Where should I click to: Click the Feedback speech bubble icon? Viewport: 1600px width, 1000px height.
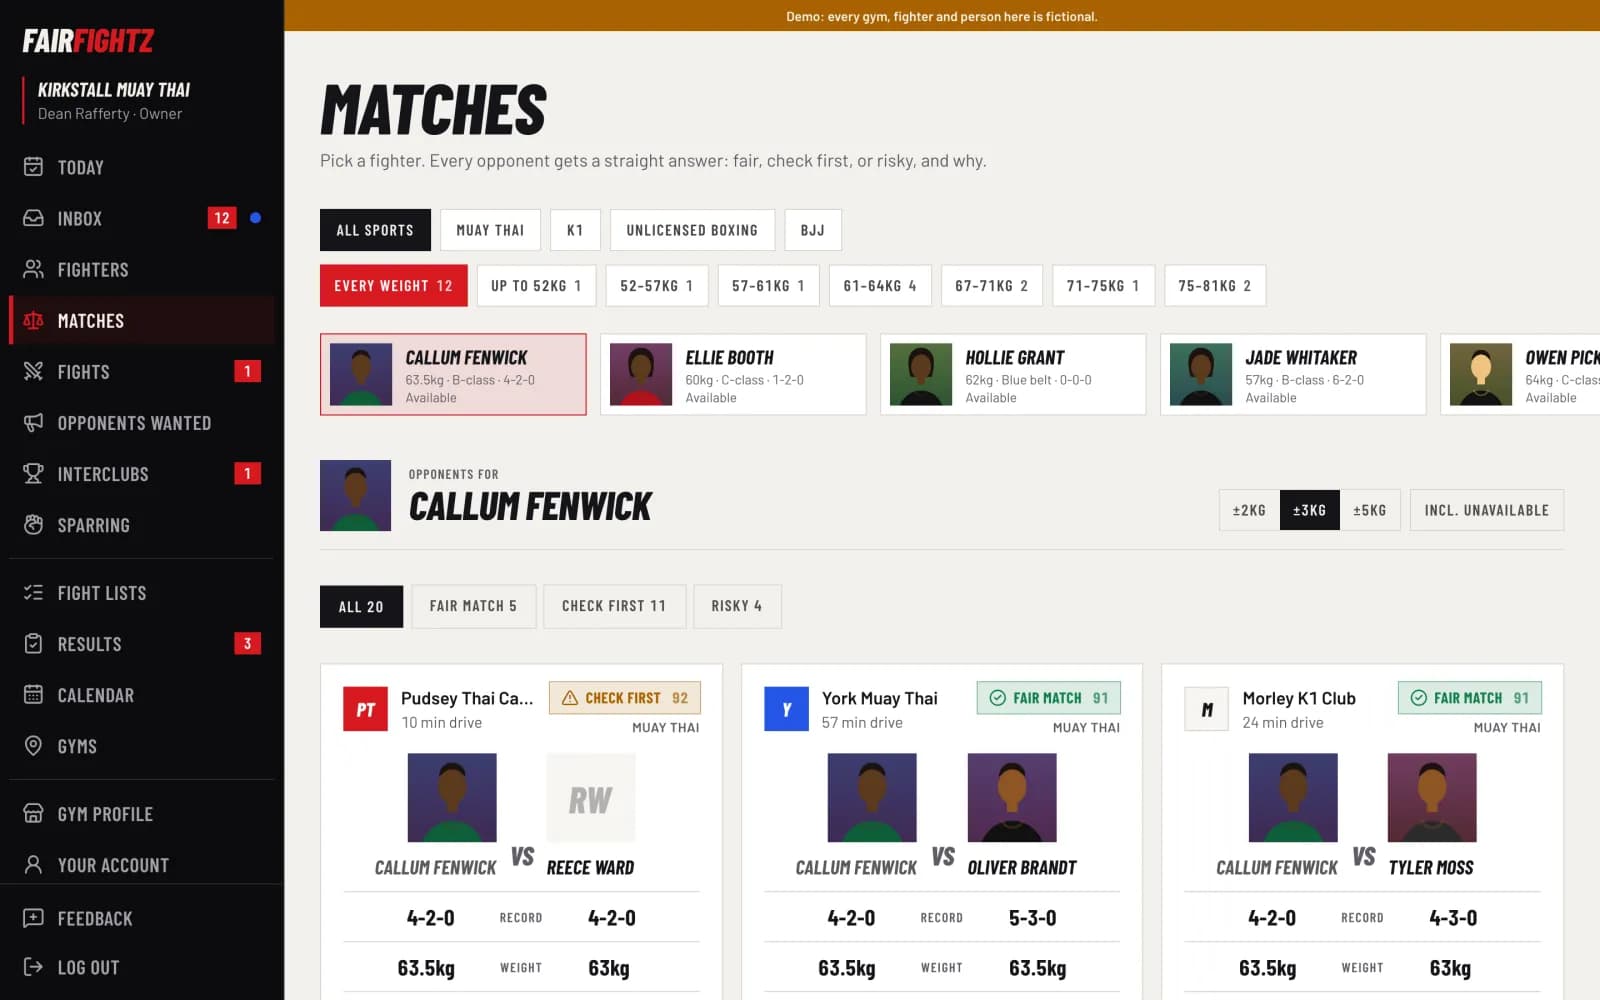tap(33, 918)
